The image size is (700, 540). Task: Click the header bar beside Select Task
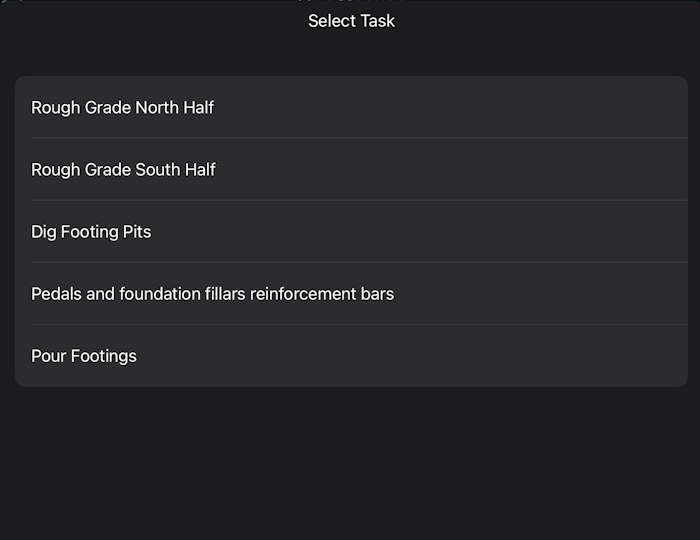(550, 21)
